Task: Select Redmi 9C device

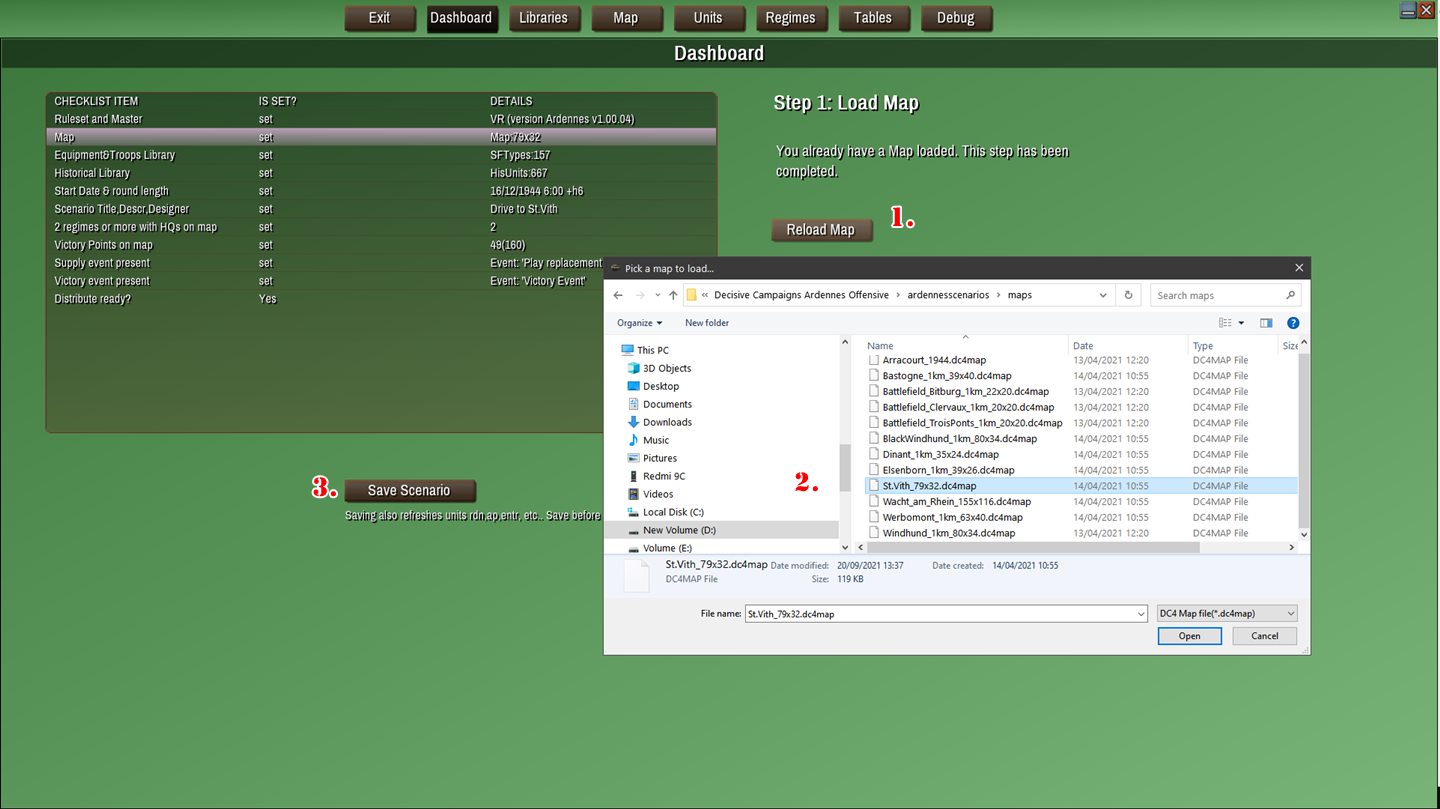Action: pos(664,476)
